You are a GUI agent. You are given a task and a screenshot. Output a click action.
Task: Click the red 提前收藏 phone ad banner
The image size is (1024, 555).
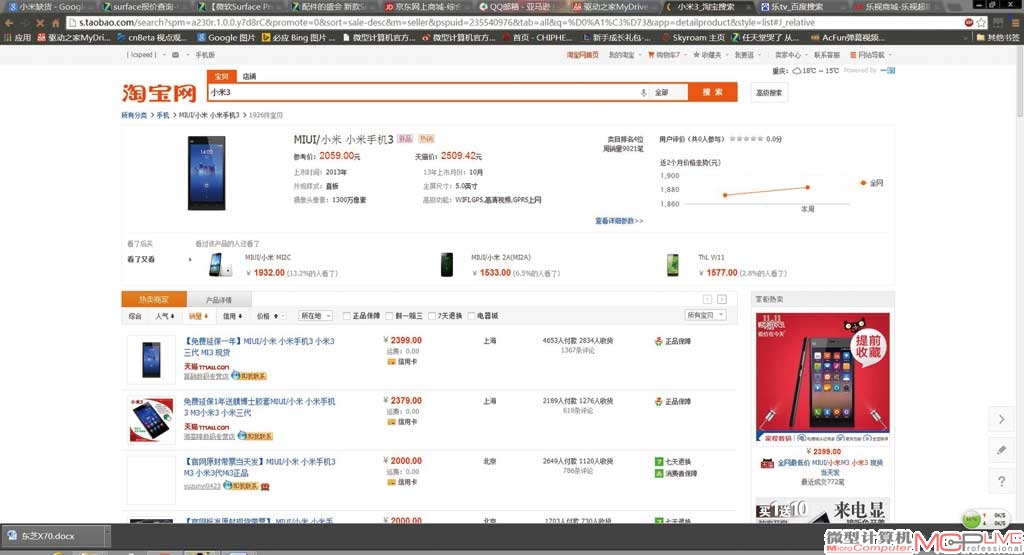[x=822, y=377]
